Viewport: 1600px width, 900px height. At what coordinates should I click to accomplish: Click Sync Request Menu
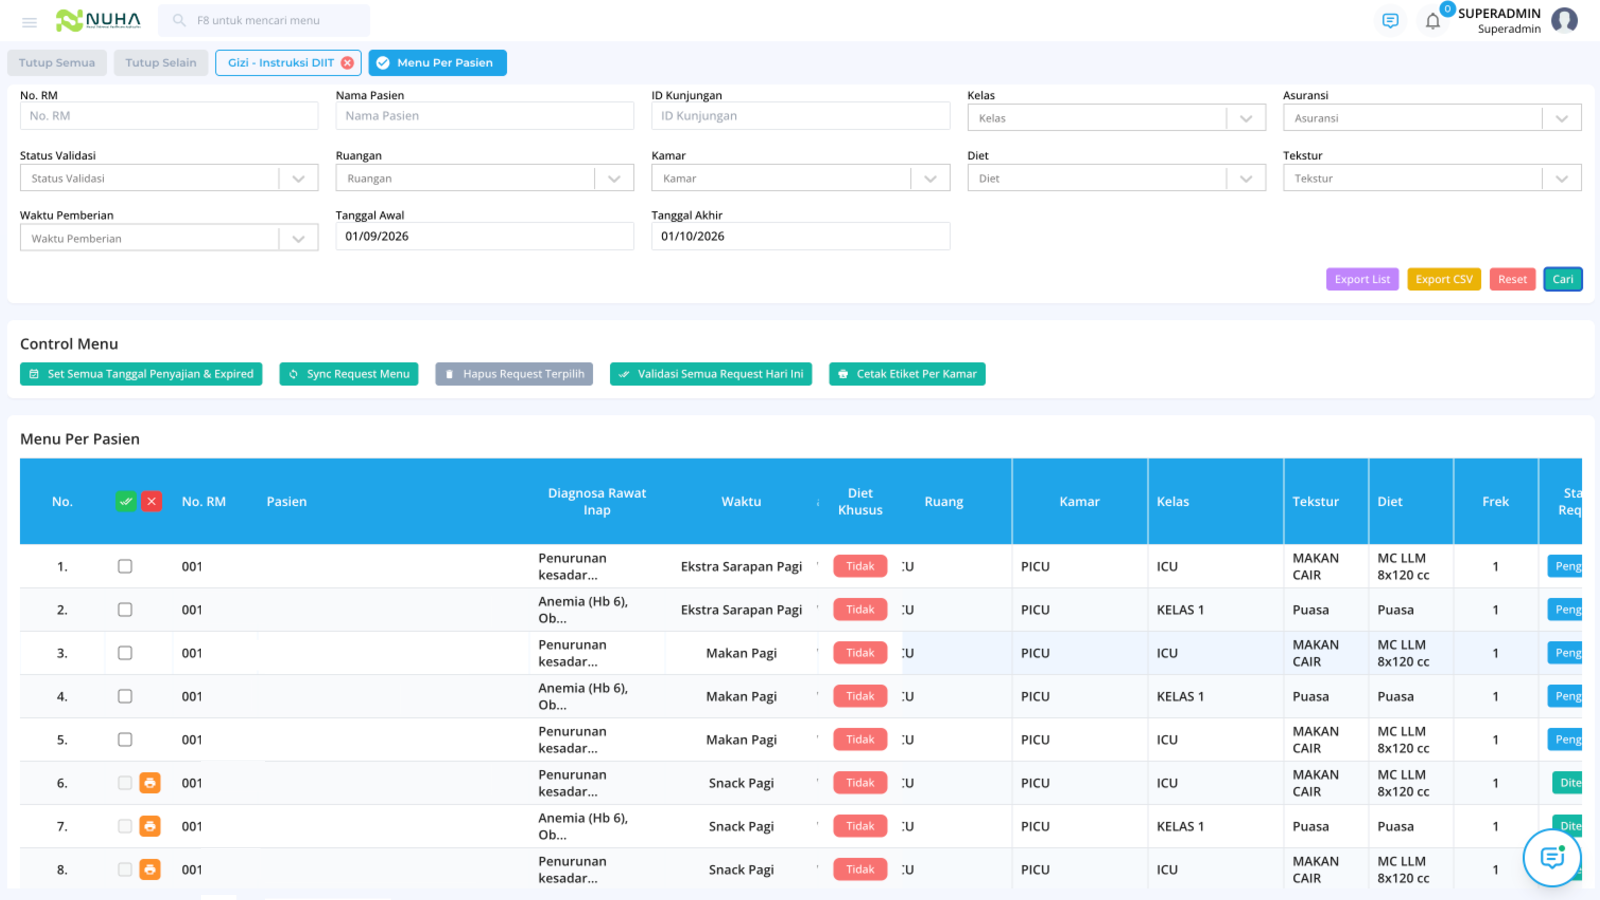pos(349,374)
